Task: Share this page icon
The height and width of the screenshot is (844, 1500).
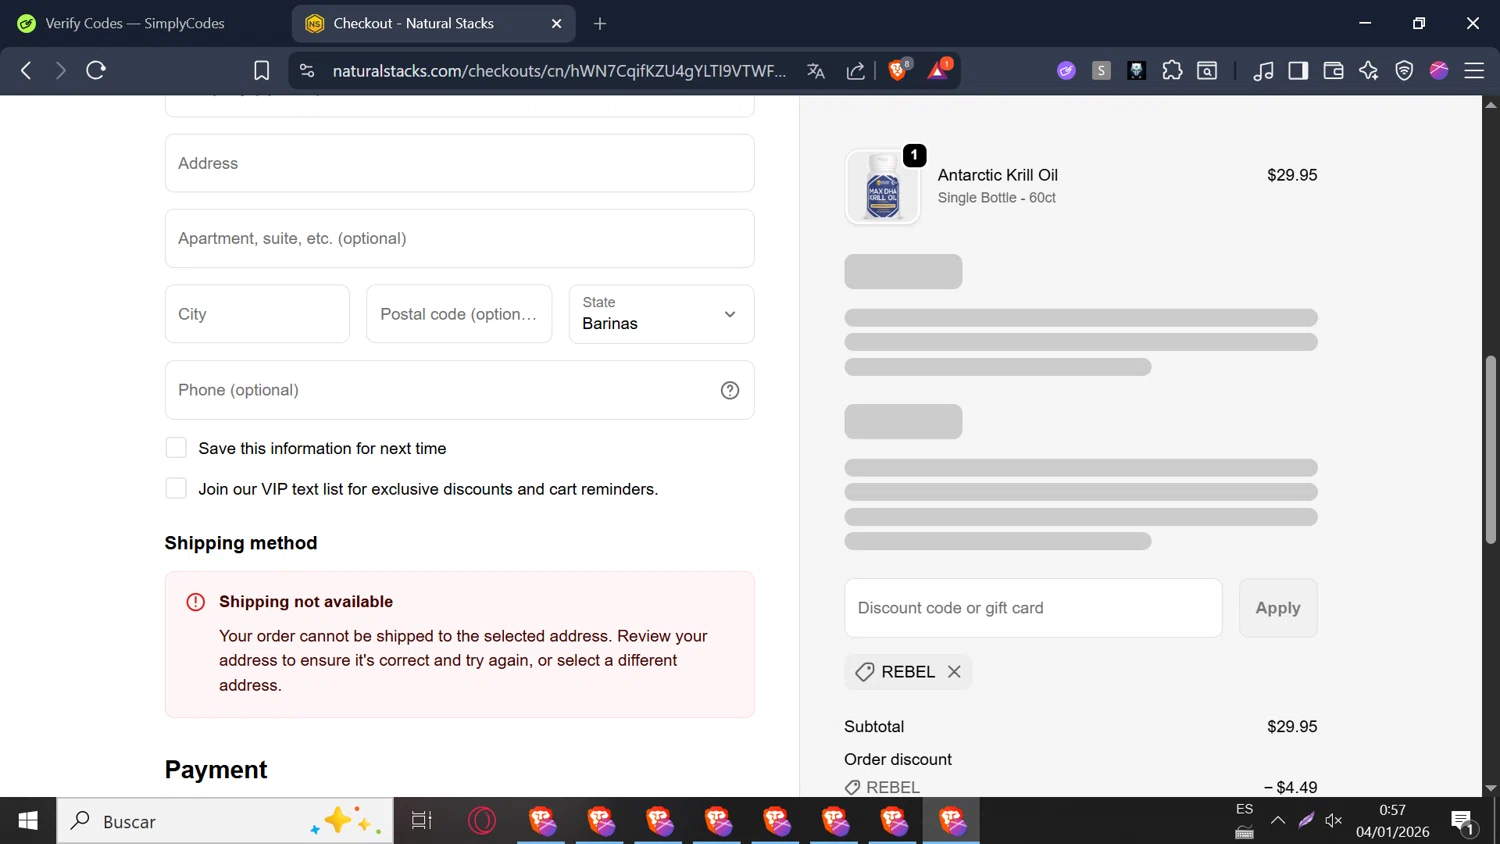Action: (x=856, y=70)
